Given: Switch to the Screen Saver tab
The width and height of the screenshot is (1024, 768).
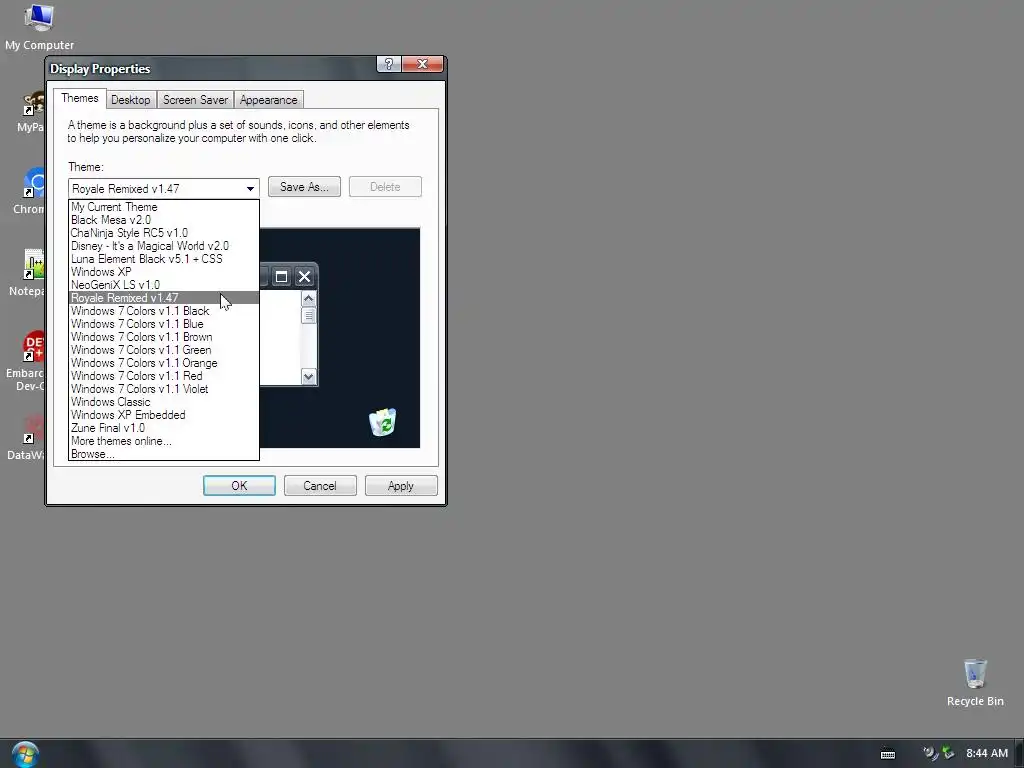Looking at the screenshot, I should tap(195, 100).
